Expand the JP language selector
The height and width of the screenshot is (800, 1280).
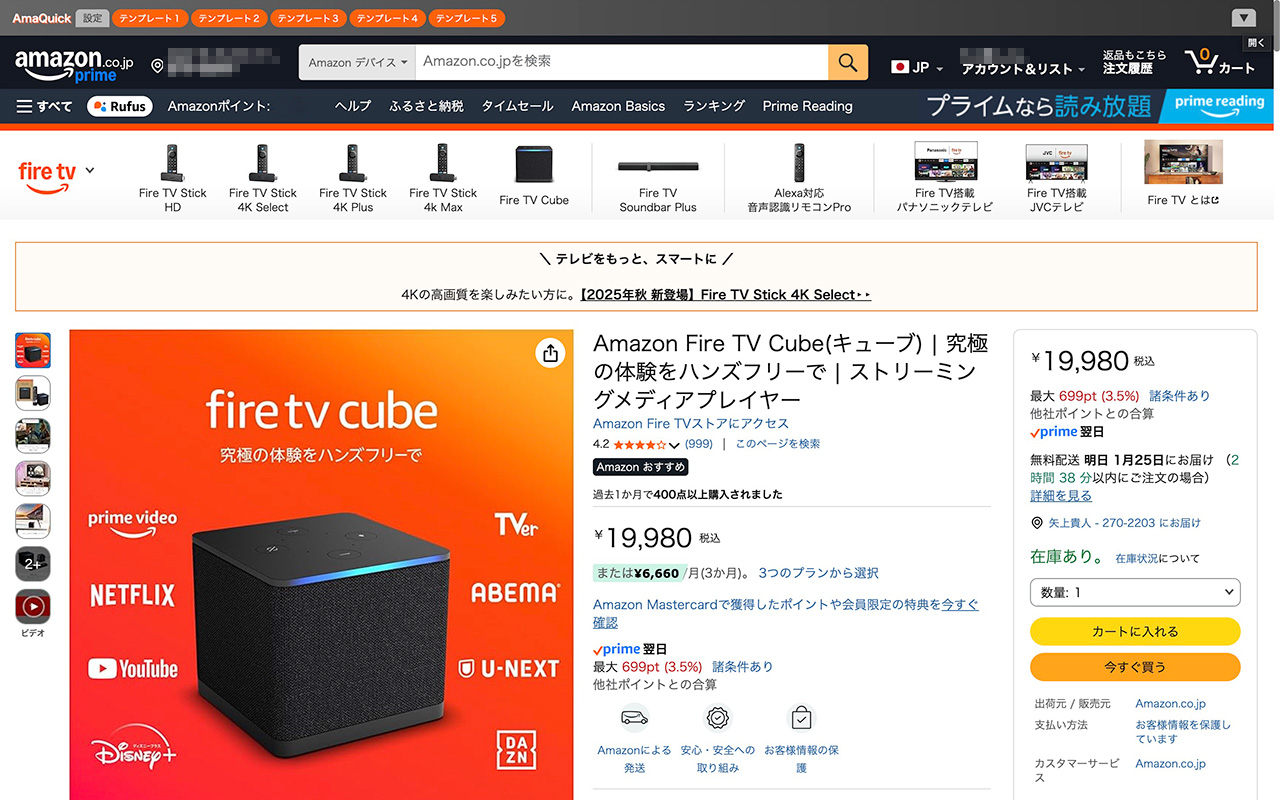(x=917, y=67)
